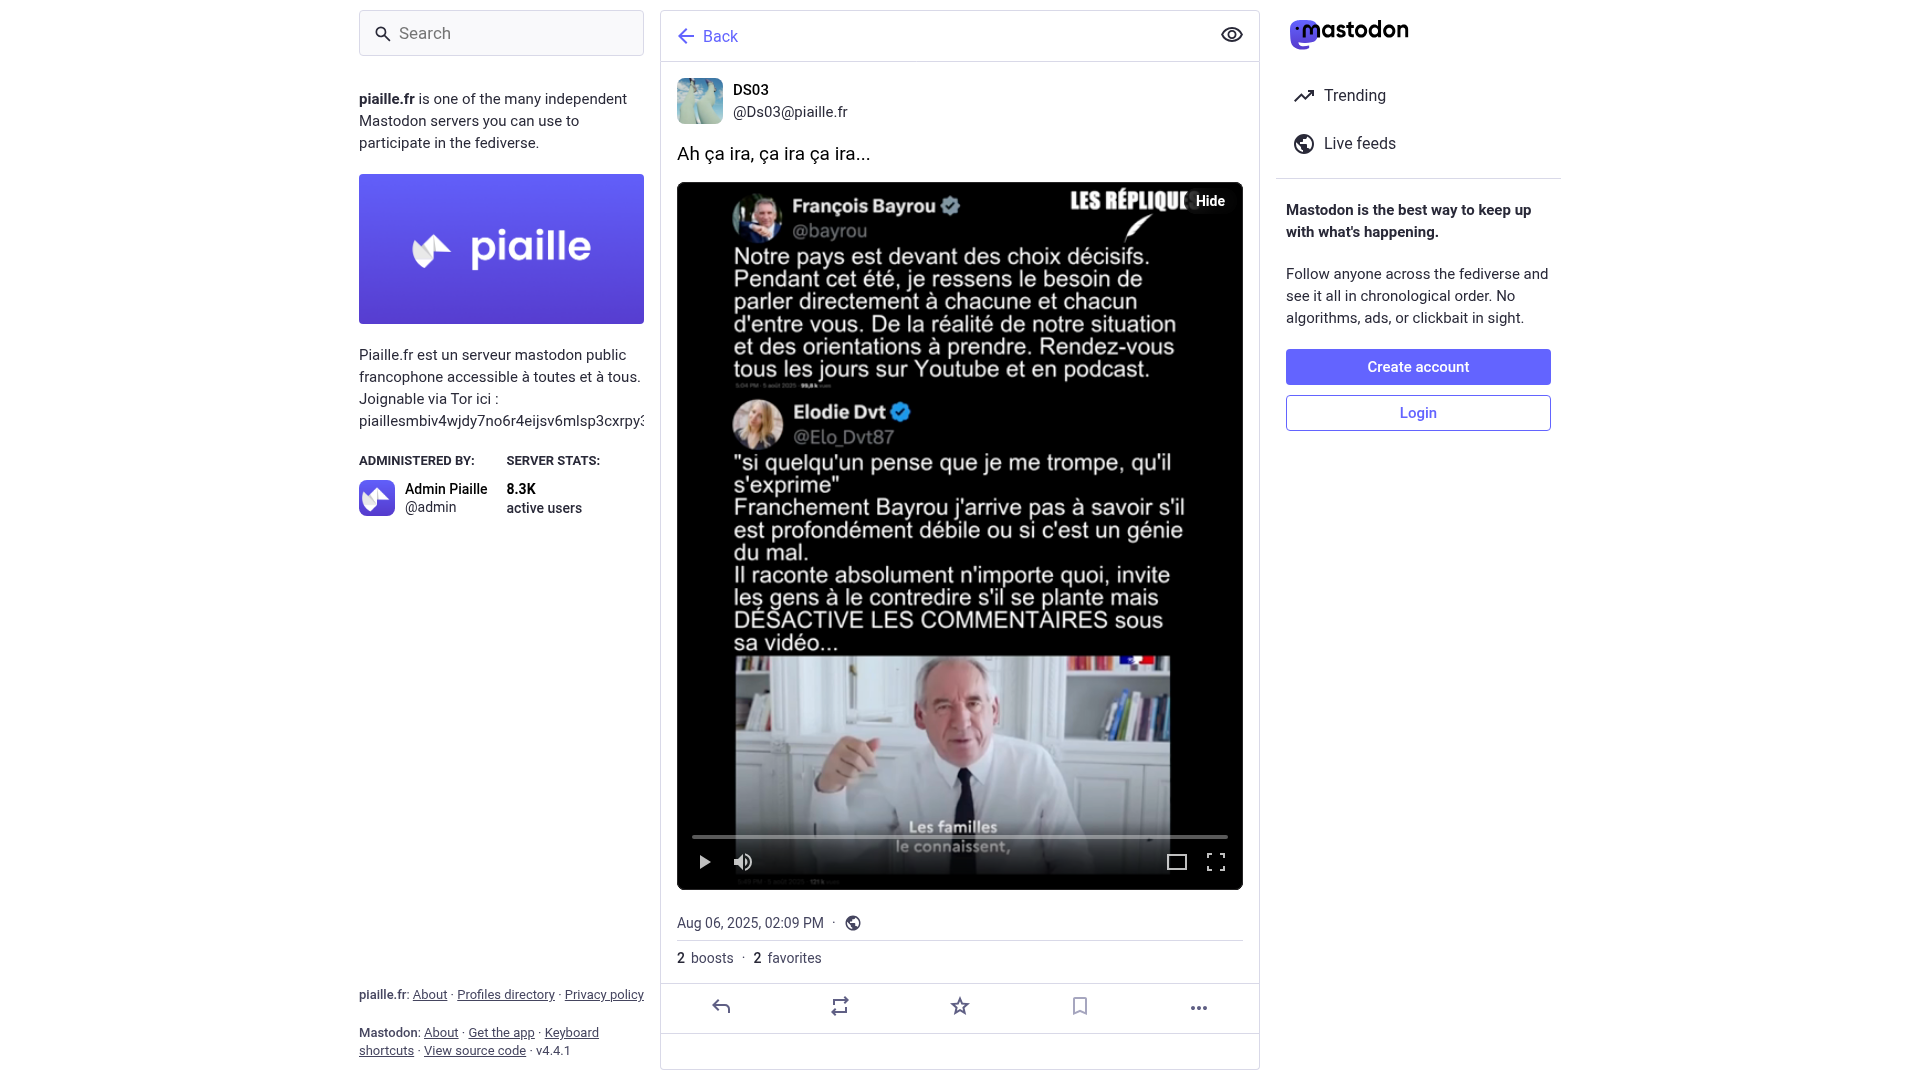Image resolution: width=1920 pixels, height=1080 pixels.
Task: Toggle media visibility with eye icon
Action: point(1232,35)
